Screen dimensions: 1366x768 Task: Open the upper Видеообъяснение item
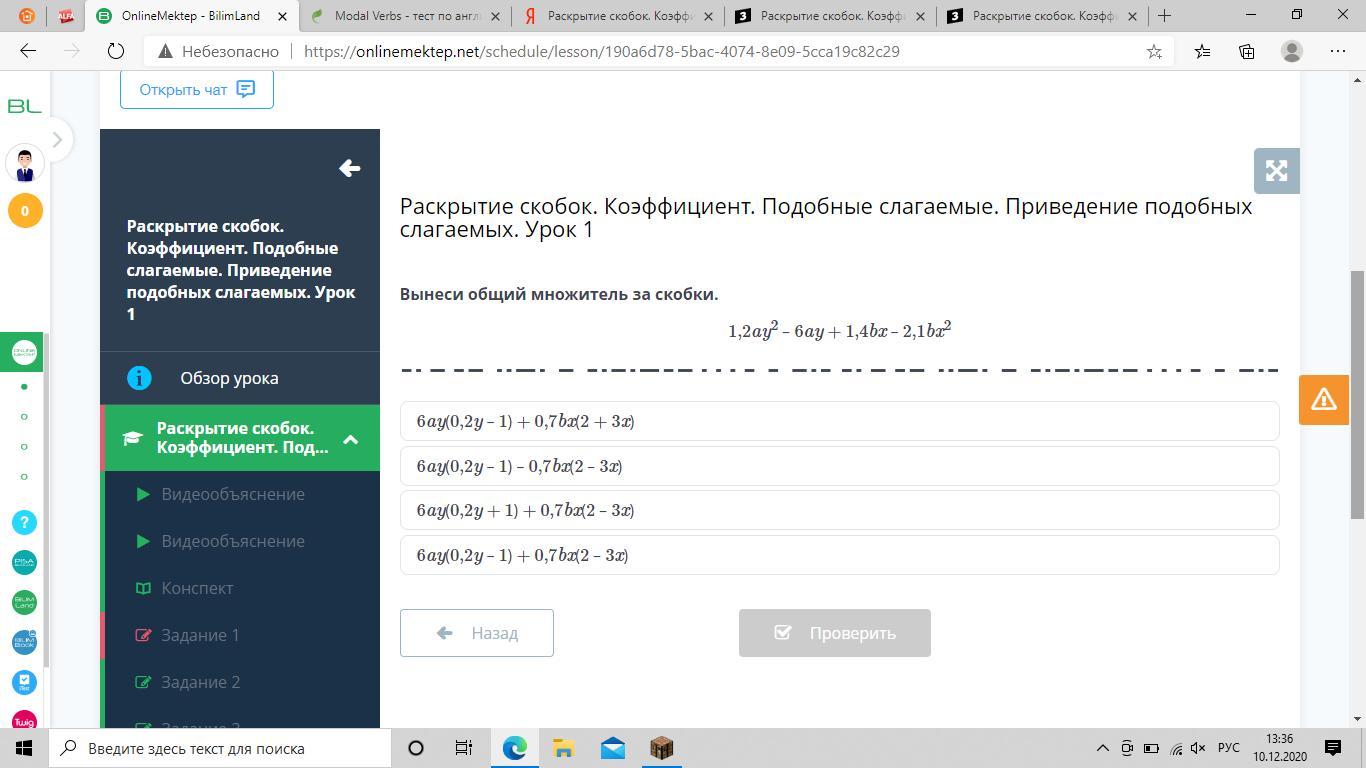[x=233, y=494]
